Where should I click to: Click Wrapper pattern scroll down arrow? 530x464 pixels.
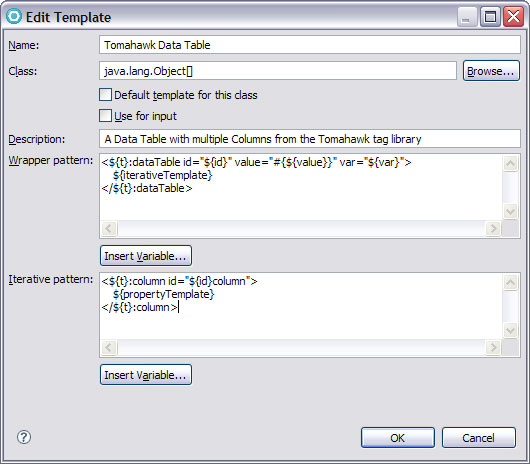(510, 212)
